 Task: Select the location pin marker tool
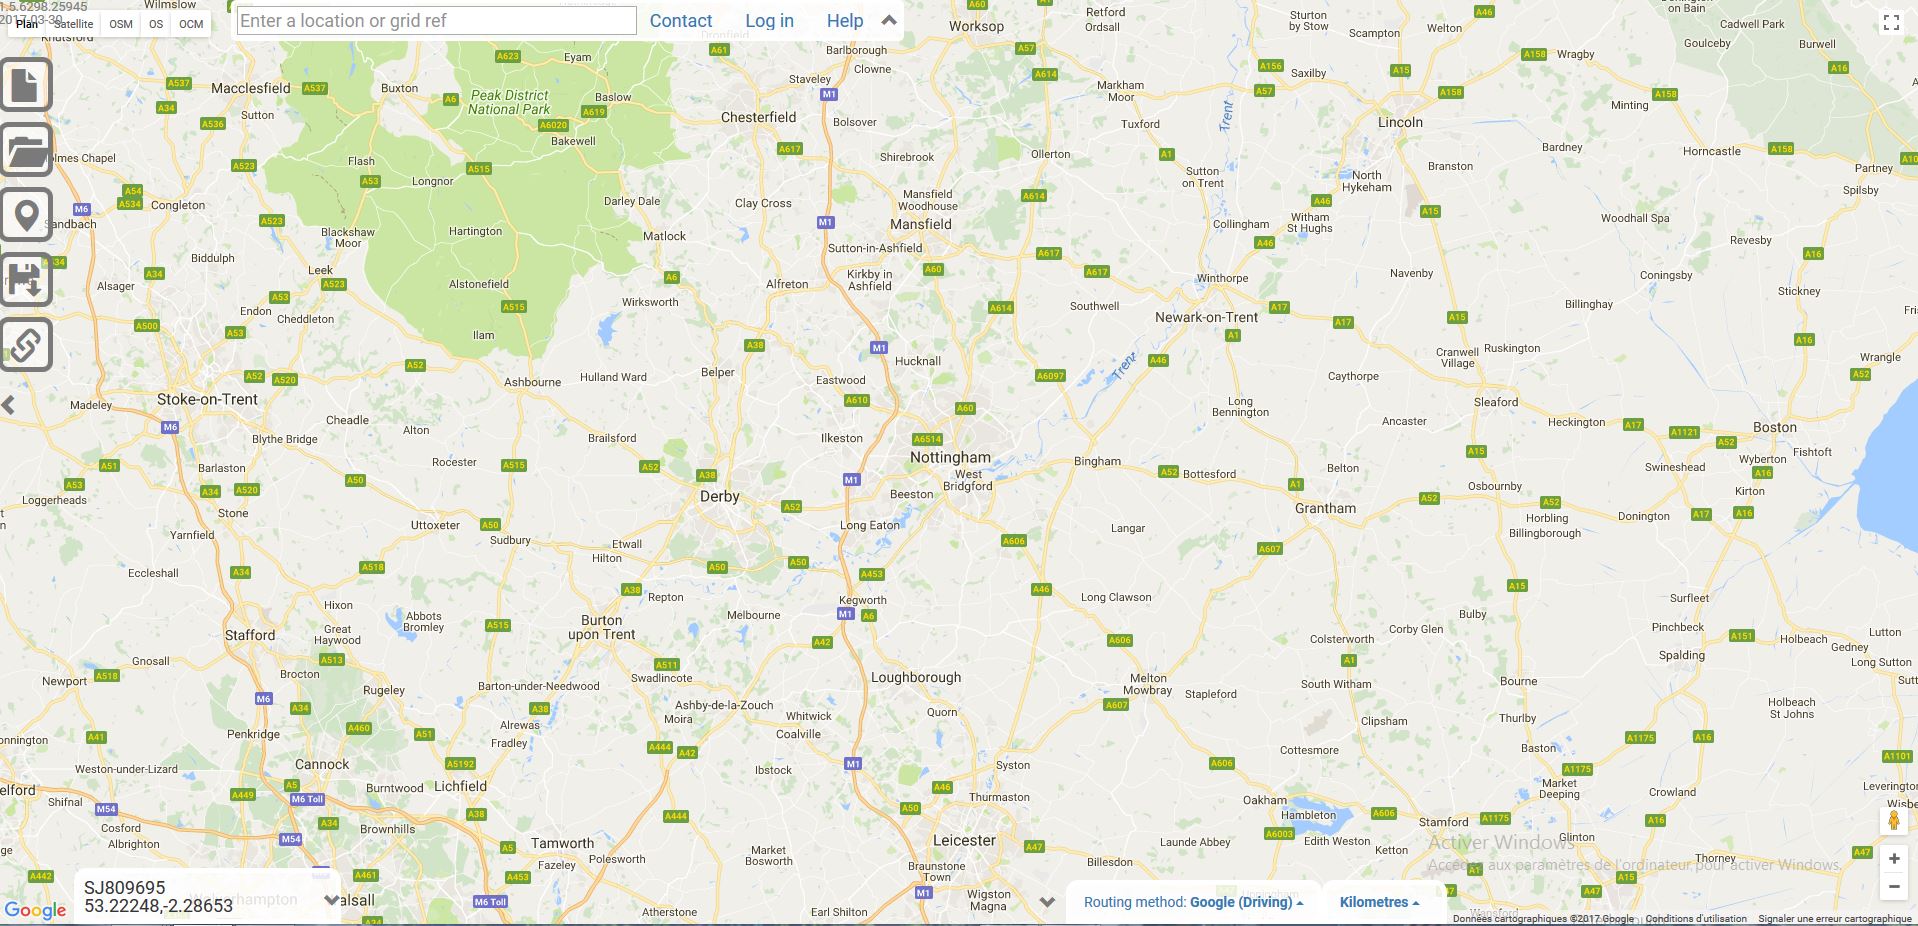point(26,215)
